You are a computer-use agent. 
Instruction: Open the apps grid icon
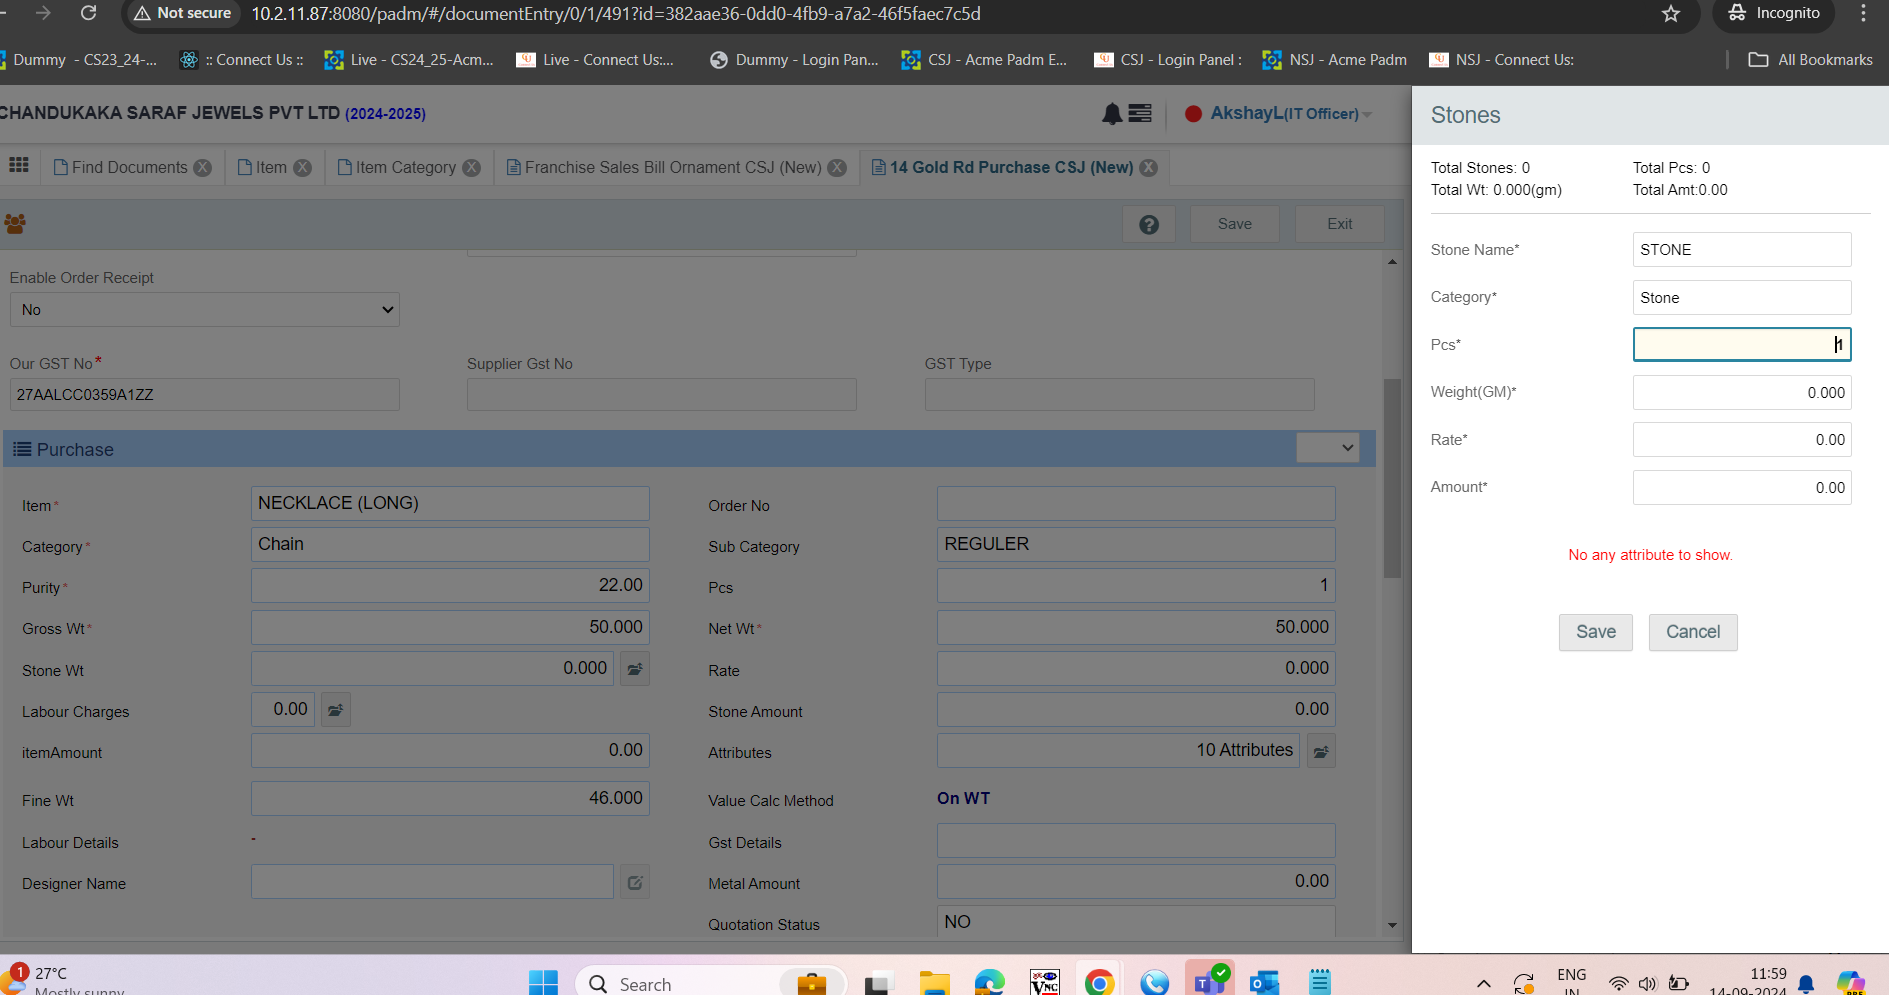click(19, 165)
